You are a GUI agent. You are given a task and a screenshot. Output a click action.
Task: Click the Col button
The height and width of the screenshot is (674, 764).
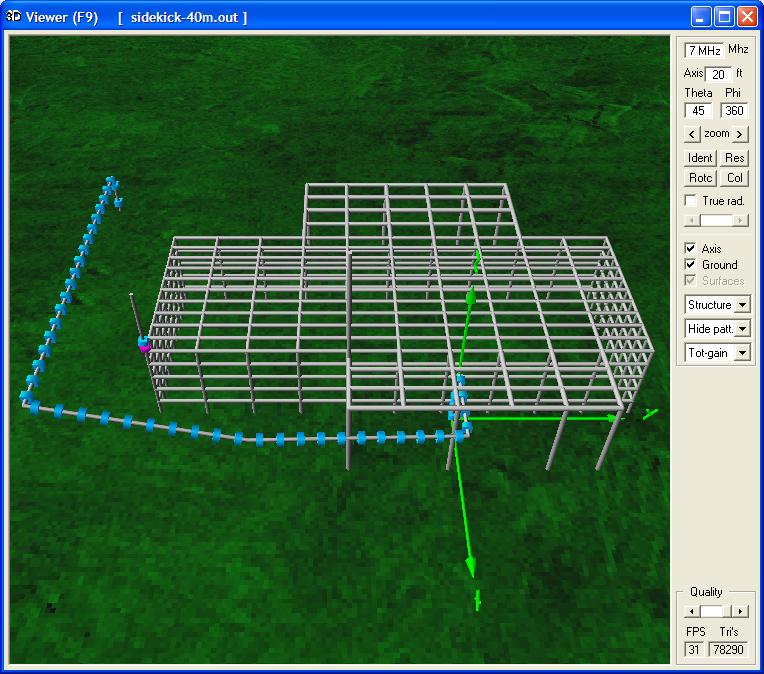pos(734,178)
